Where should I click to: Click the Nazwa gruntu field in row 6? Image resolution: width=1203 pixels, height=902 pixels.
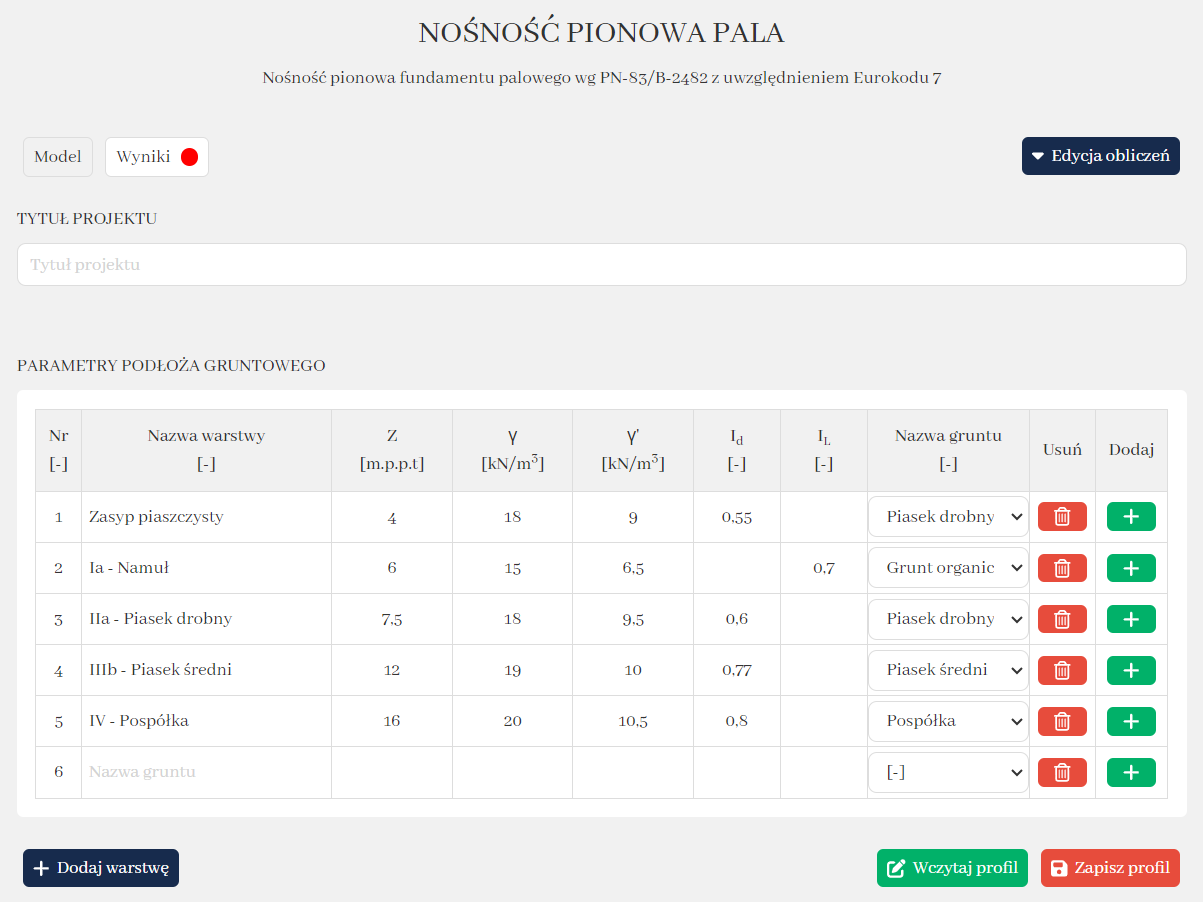(x=206, y=772)
